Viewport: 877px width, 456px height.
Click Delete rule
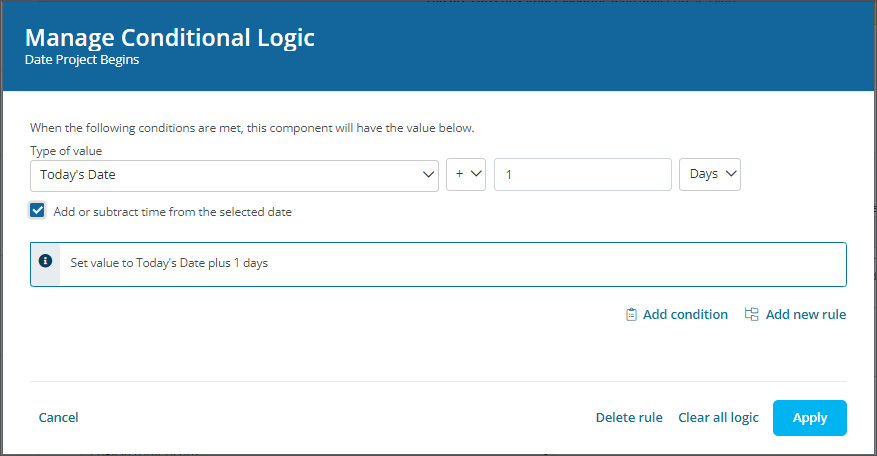click(x=629, y=417)
